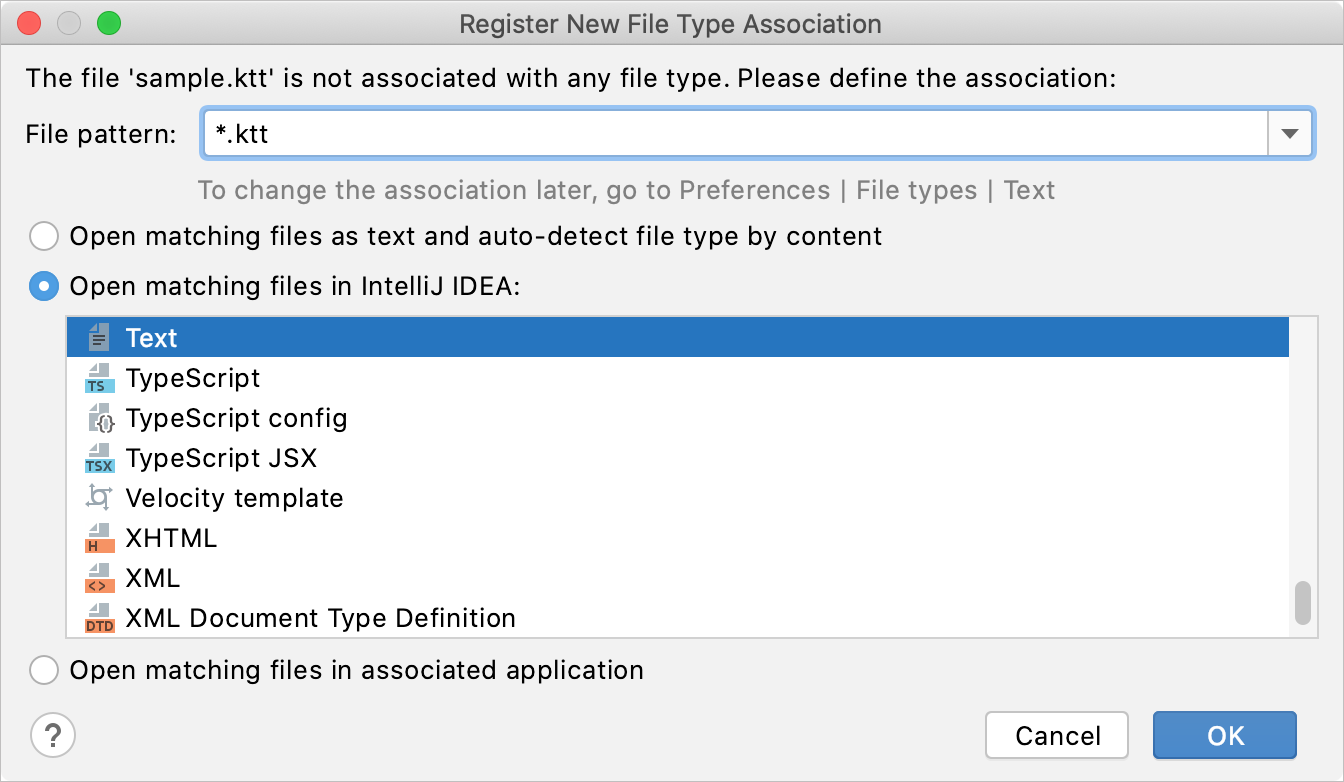Click the XML file icon
Screen dimensions: 1344x782
(x=99, y=579)
